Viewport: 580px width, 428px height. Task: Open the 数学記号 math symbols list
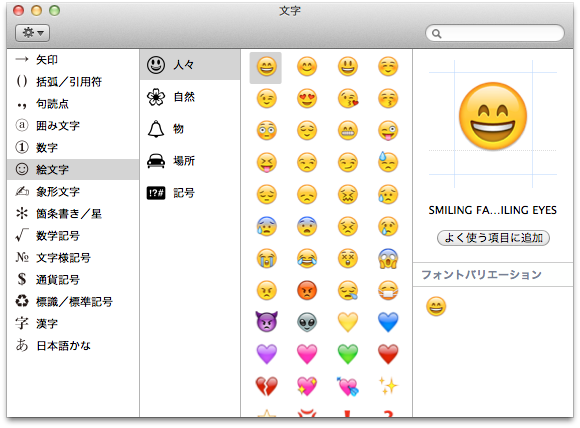tap(73, 235)
